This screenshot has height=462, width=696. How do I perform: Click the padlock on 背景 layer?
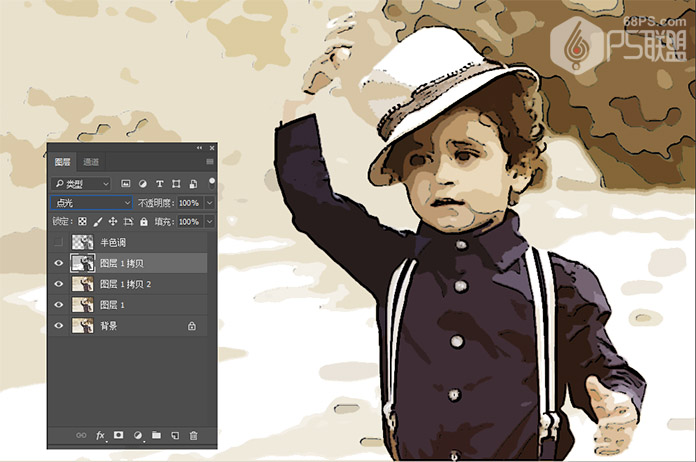coord(192,326)
